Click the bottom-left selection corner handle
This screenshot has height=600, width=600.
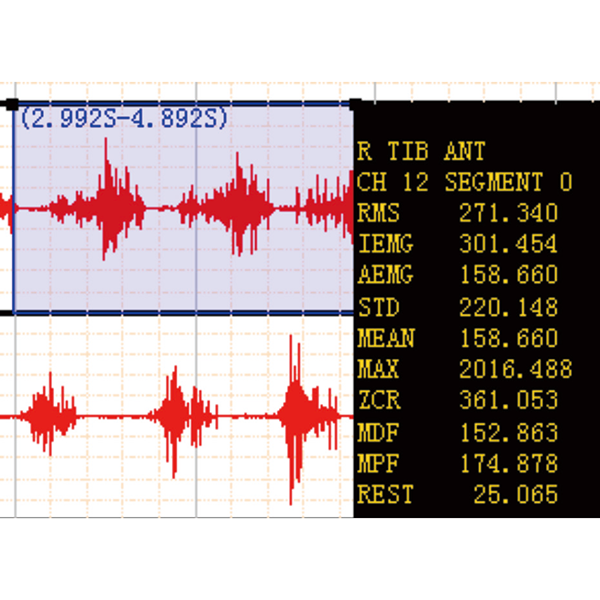pyautogui.click(x=12, y=312)
